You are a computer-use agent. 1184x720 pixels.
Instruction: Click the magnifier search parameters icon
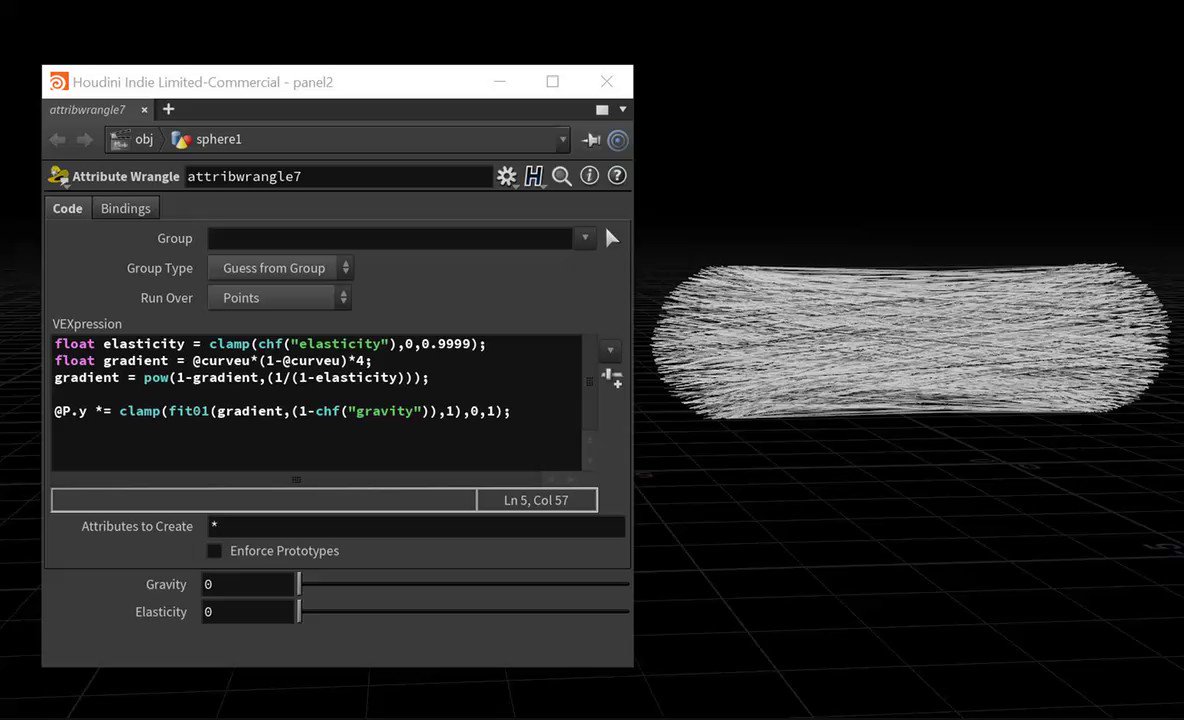tap(562, 177)
